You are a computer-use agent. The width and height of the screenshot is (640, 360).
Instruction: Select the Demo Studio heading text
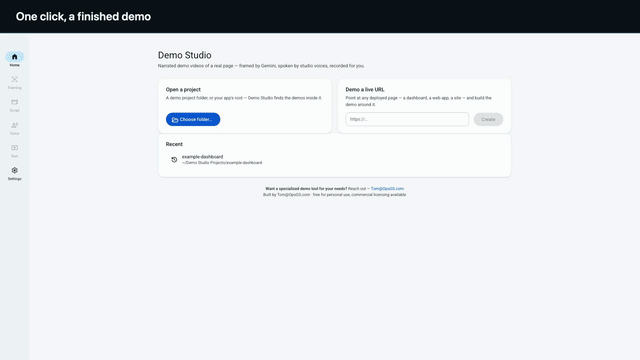click(184, 55)
